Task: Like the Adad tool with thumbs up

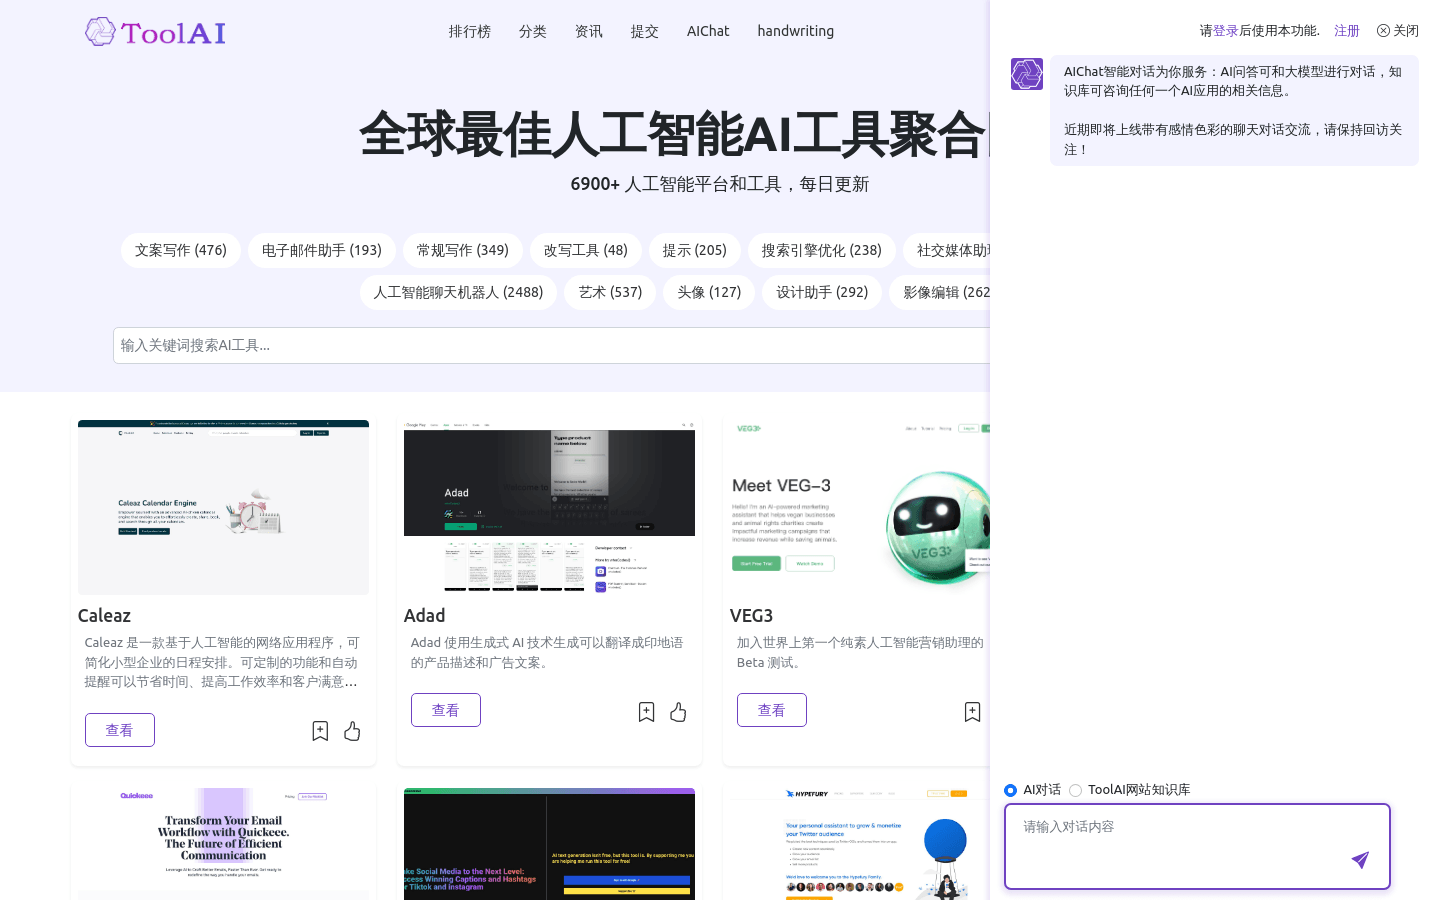Action: click(678, 712)
